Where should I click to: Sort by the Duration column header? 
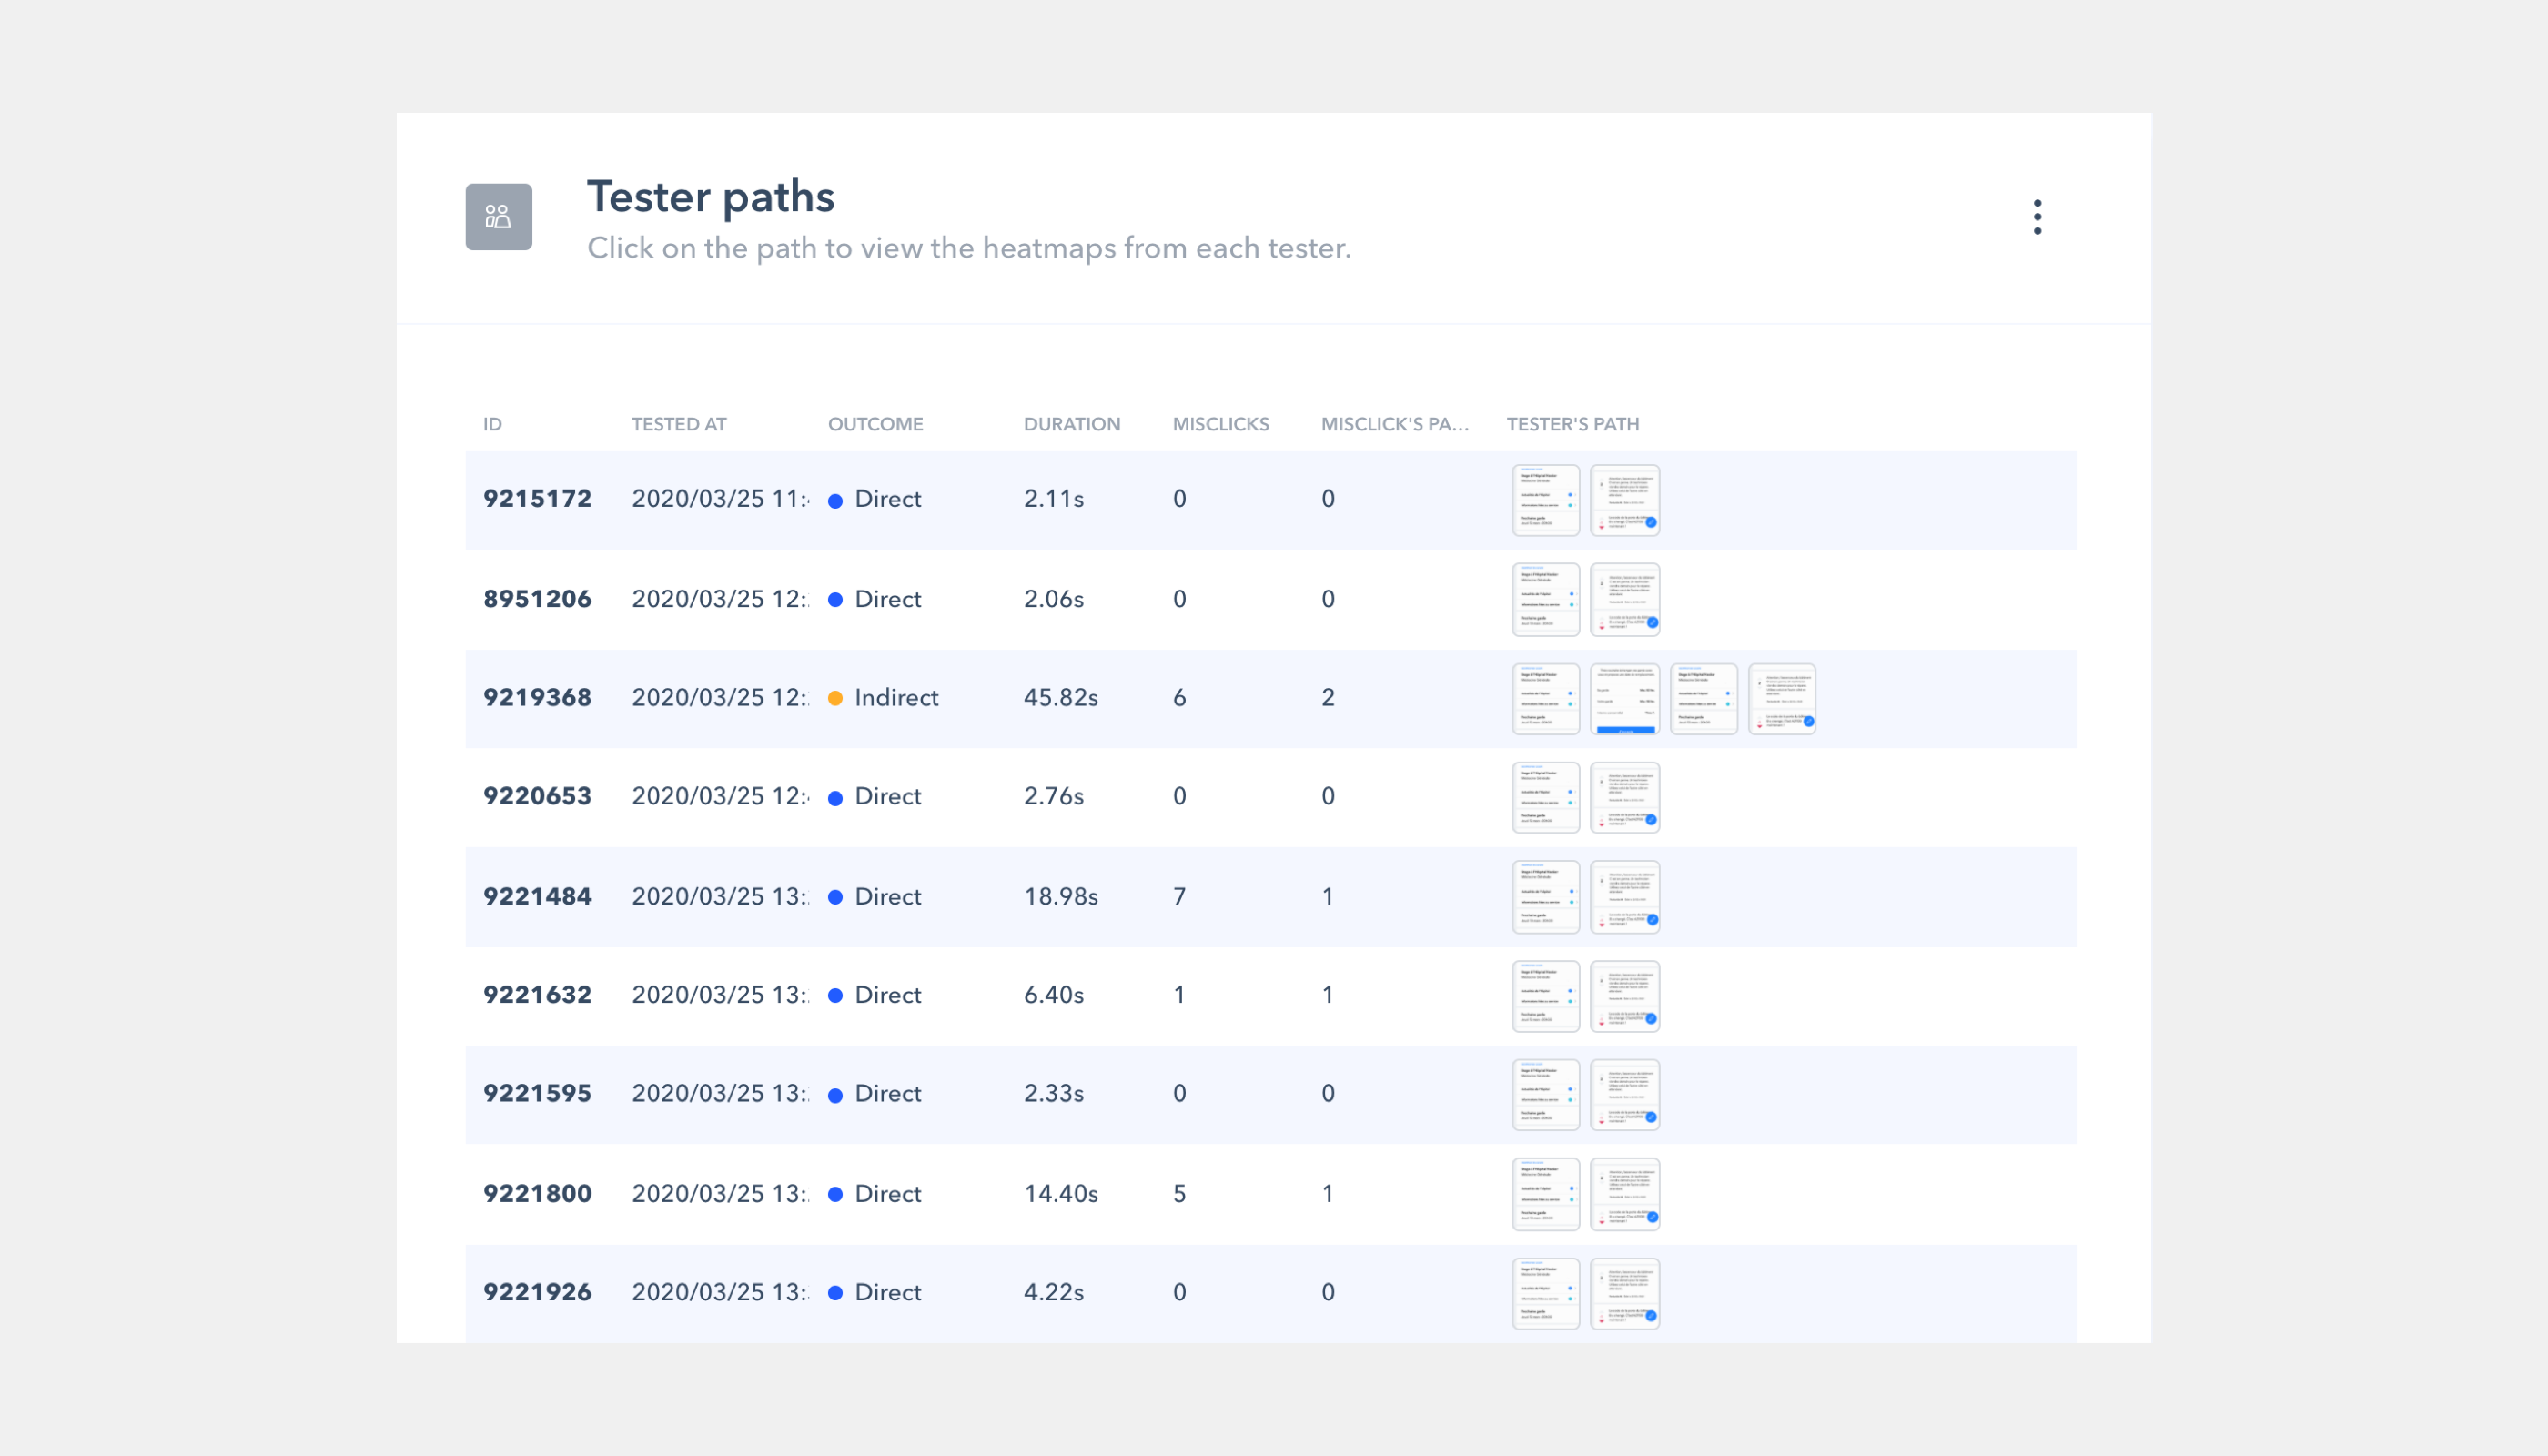coord(1071,424)
